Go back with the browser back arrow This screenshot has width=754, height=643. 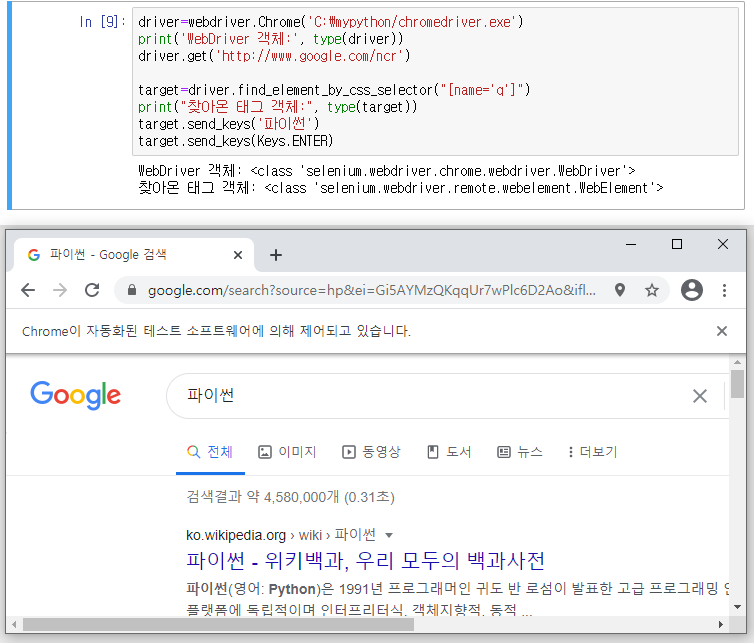click(28, 290)
